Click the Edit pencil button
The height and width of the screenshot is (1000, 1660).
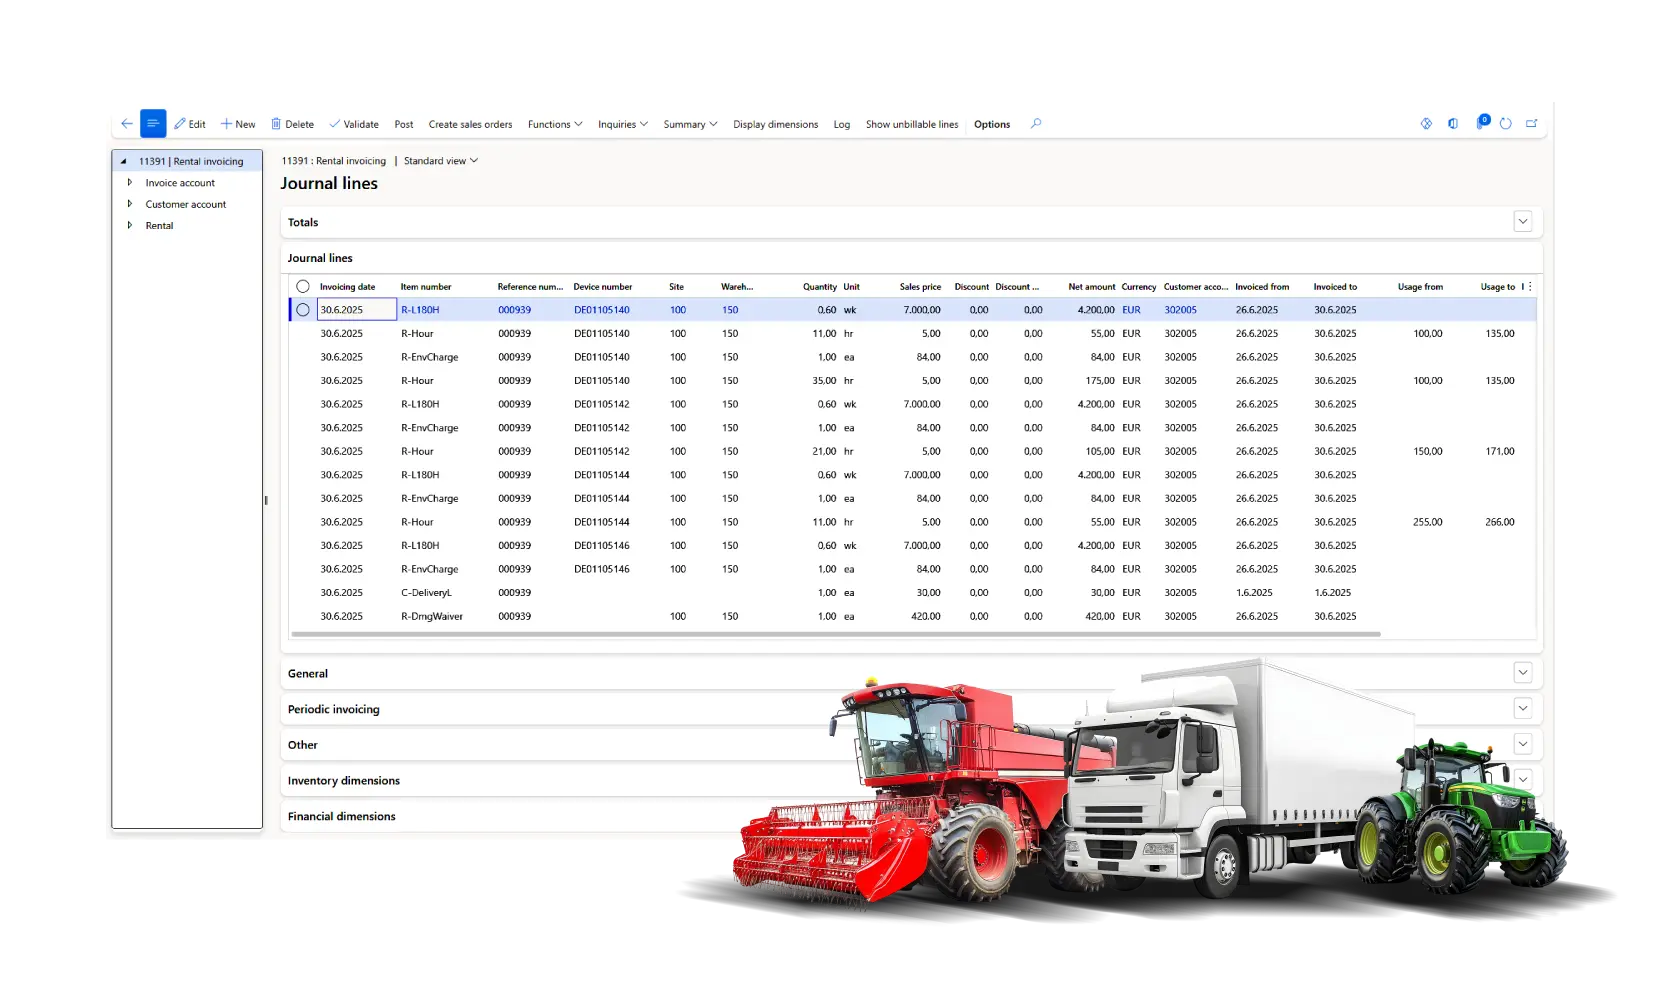point(190,124)
